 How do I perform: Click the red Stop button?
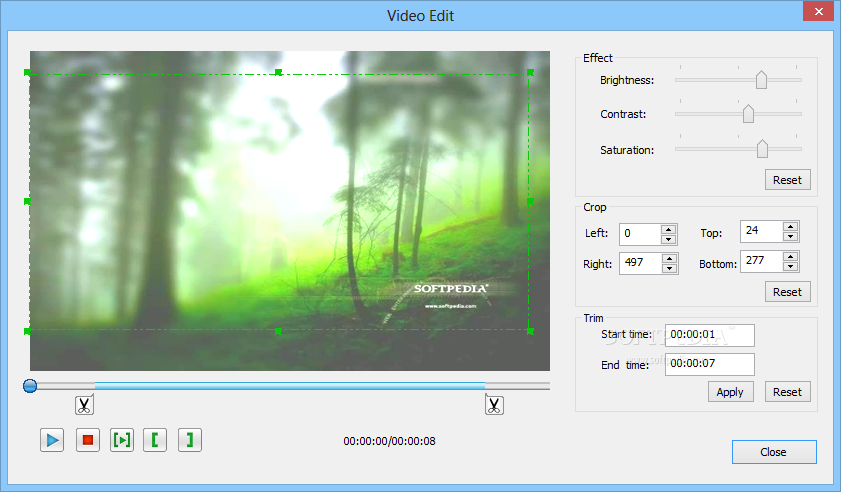click(87, 440)
